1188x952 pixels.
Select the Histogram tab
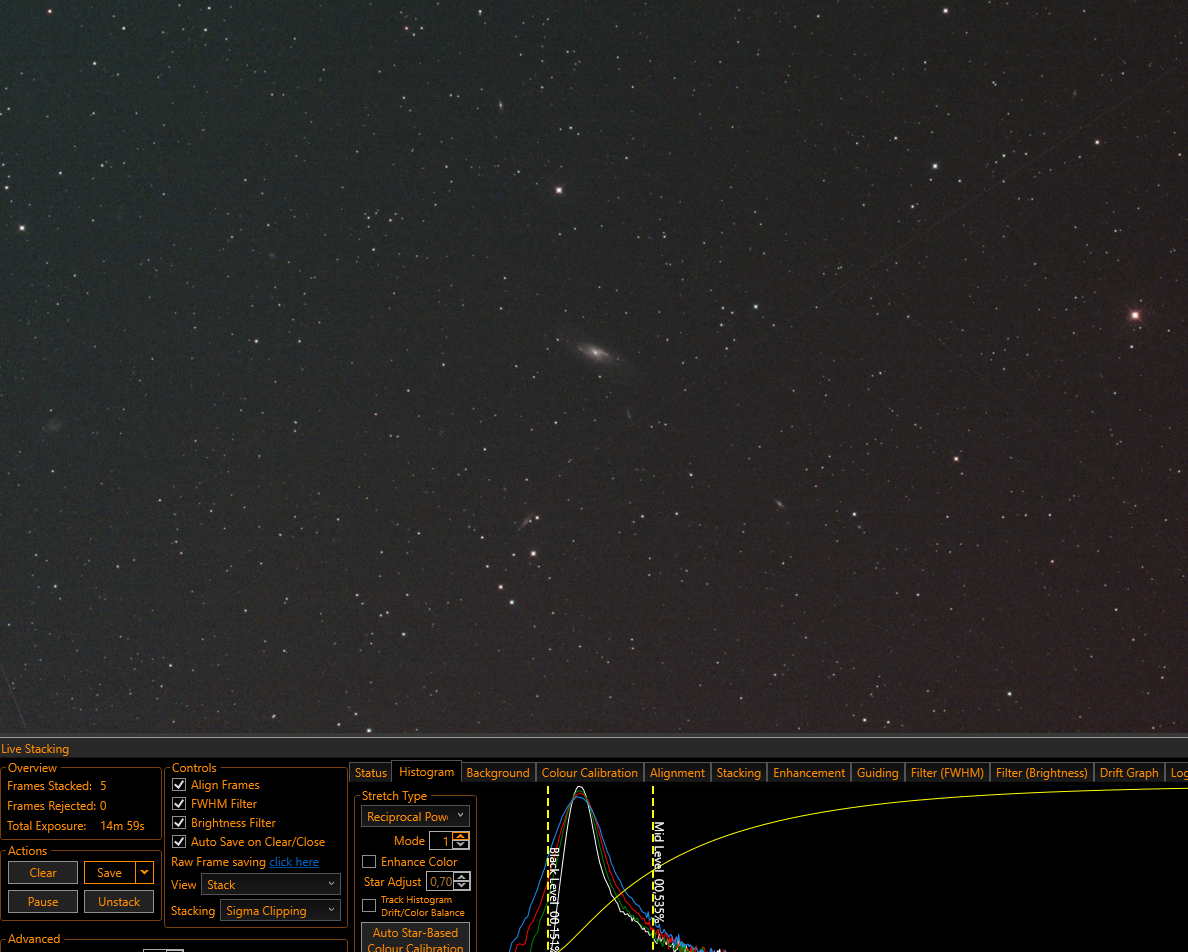(427, 772)
